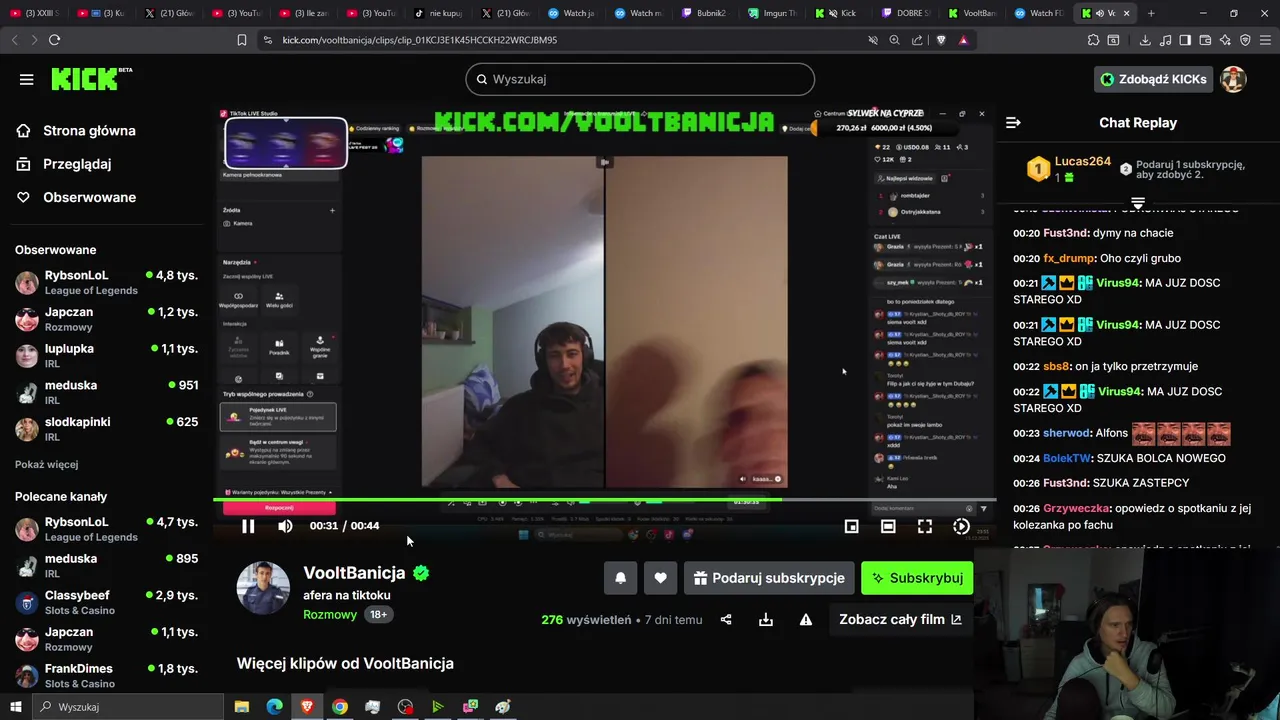Open Brave VPN shield icon
The image size is (1280, 720).
pyautogui.click(x=1245, y=40)
